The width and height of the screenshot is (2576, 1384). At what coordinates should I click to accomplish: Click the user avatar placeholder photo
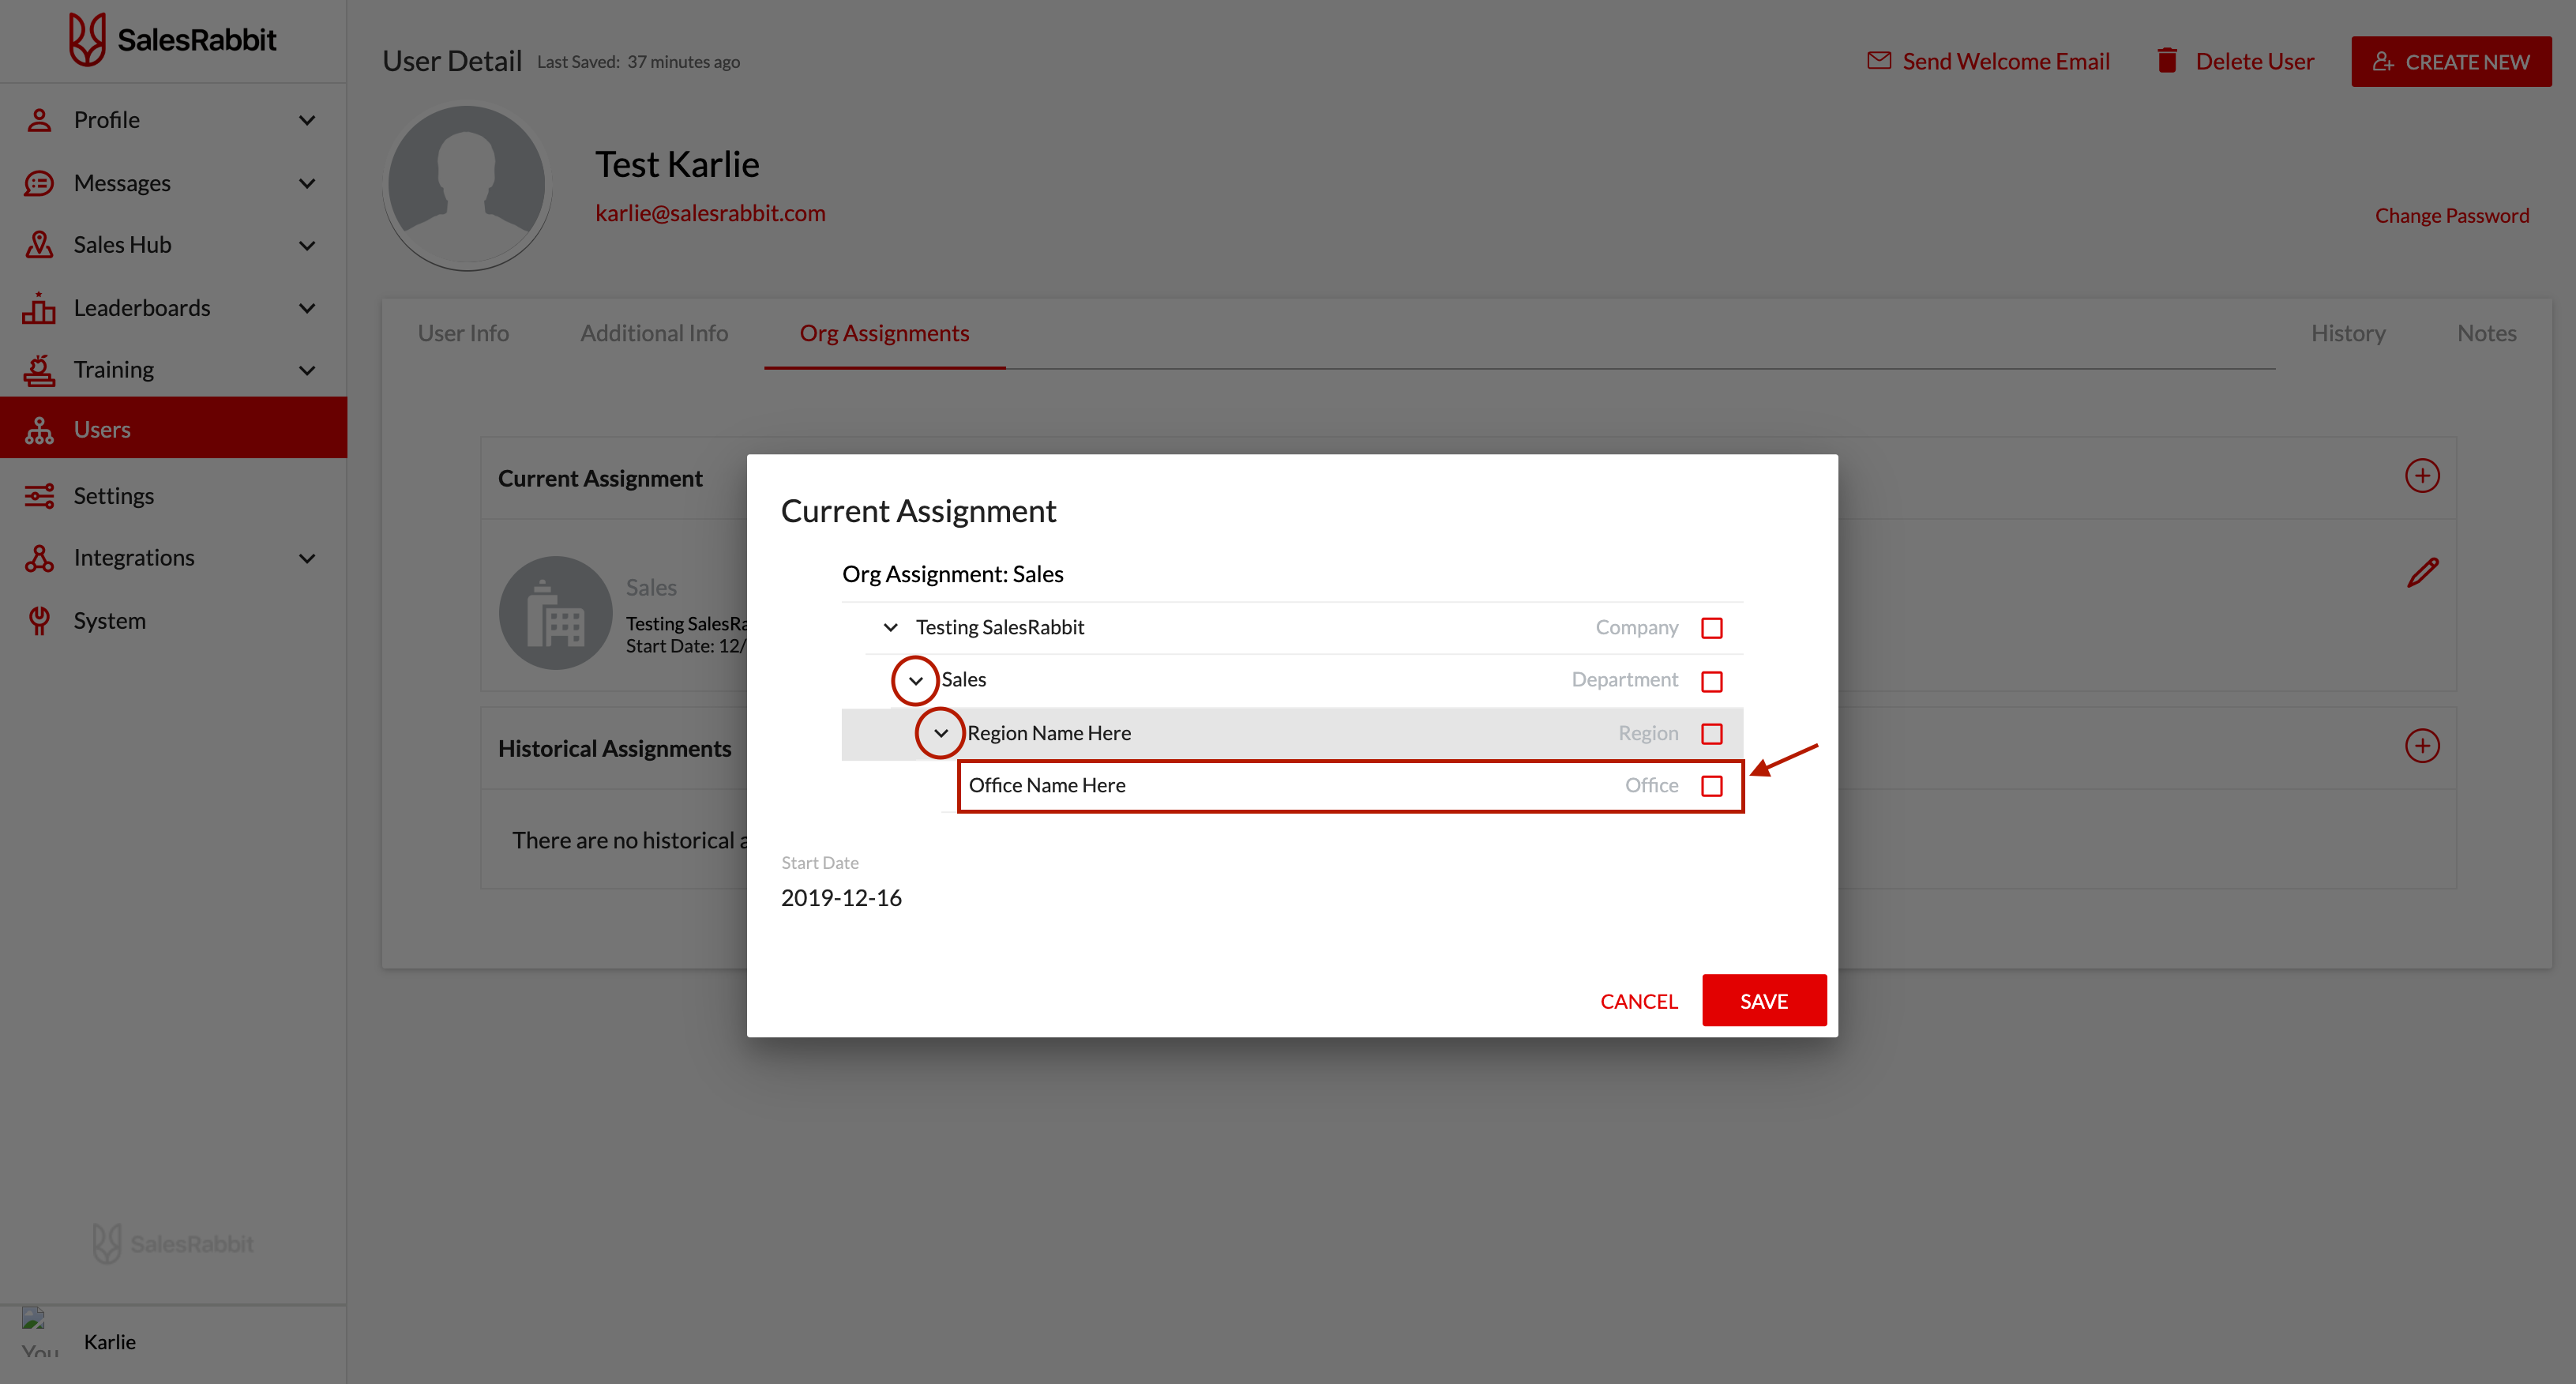(x=467, y=186)
